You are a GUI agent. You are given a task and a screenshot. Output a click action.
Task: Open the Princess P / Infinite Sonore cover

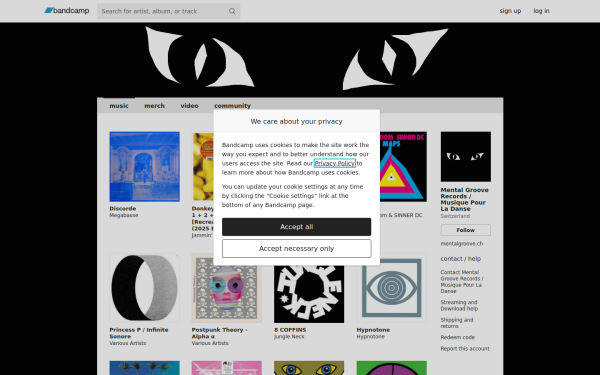coord(144,288)
